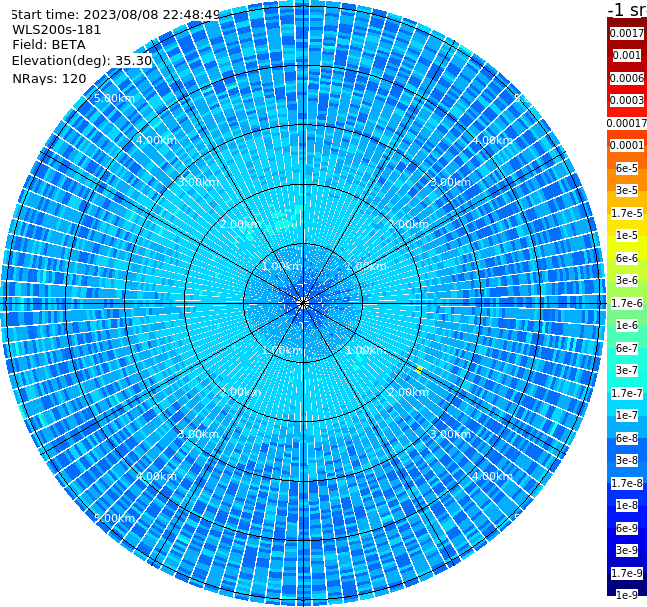This screenshot has width=647, height=607.
Task: Click the 3e-8 colorbar label
Action: pos(627,460)
